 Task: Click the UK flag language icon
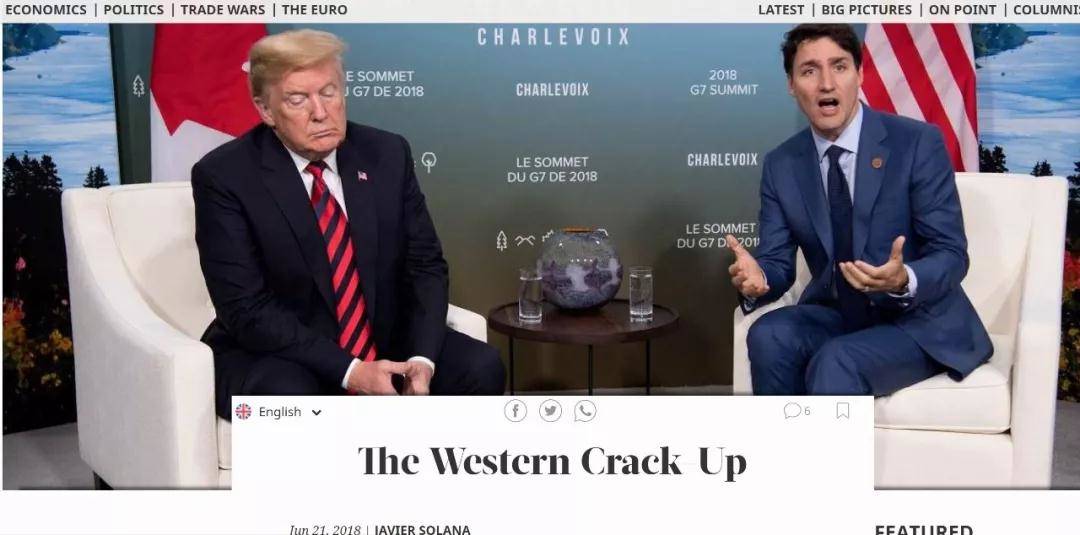click(x=243, y=412)
